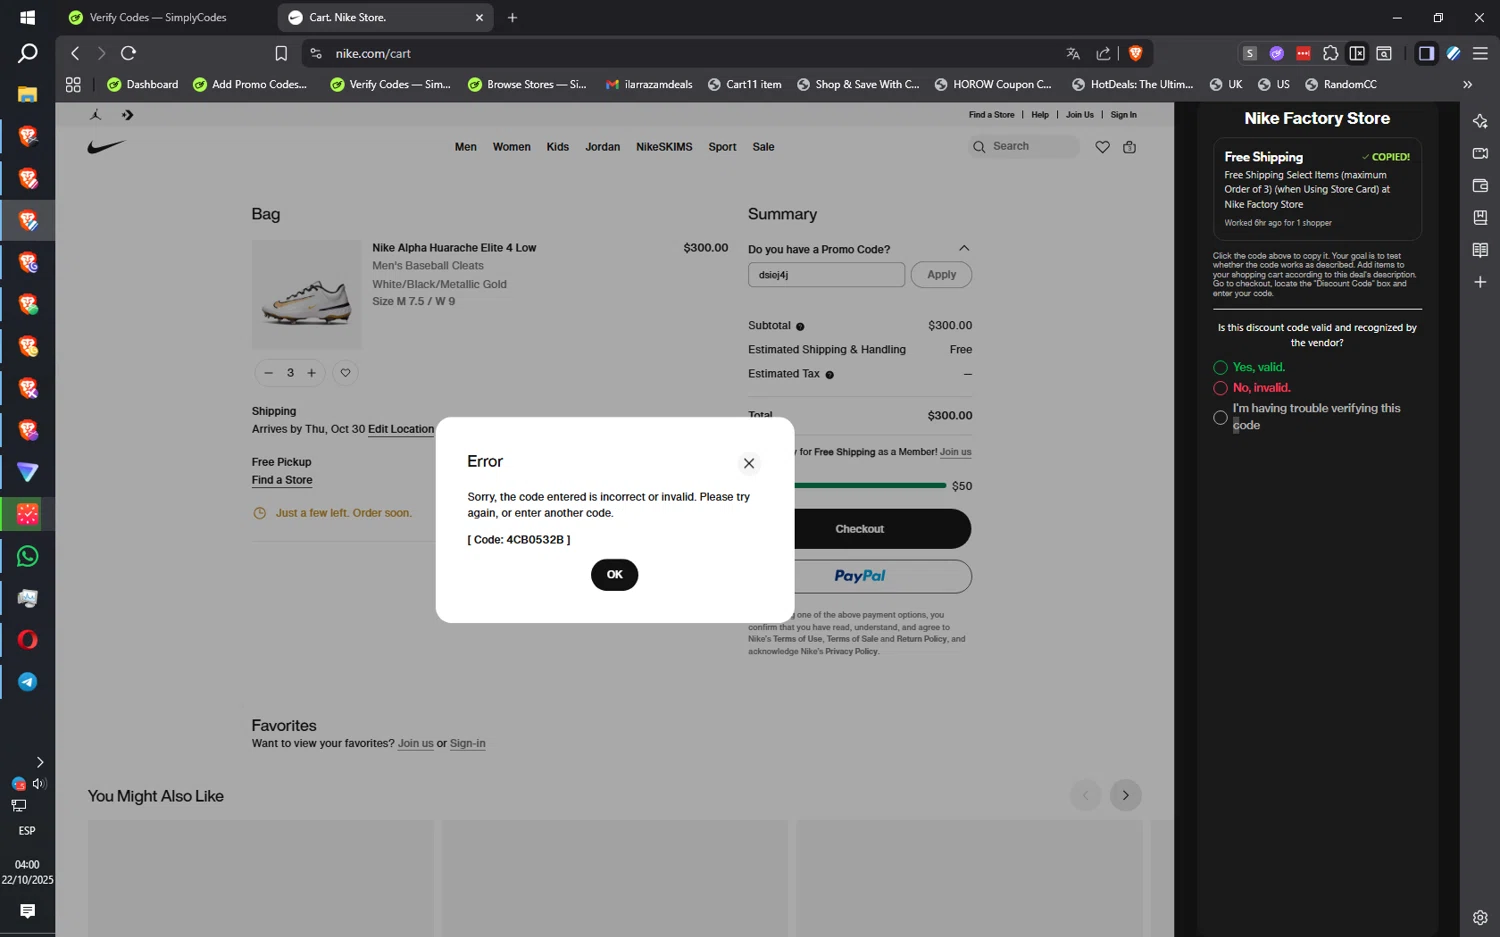
Task: Click the promo code input field
Action: 826,275
